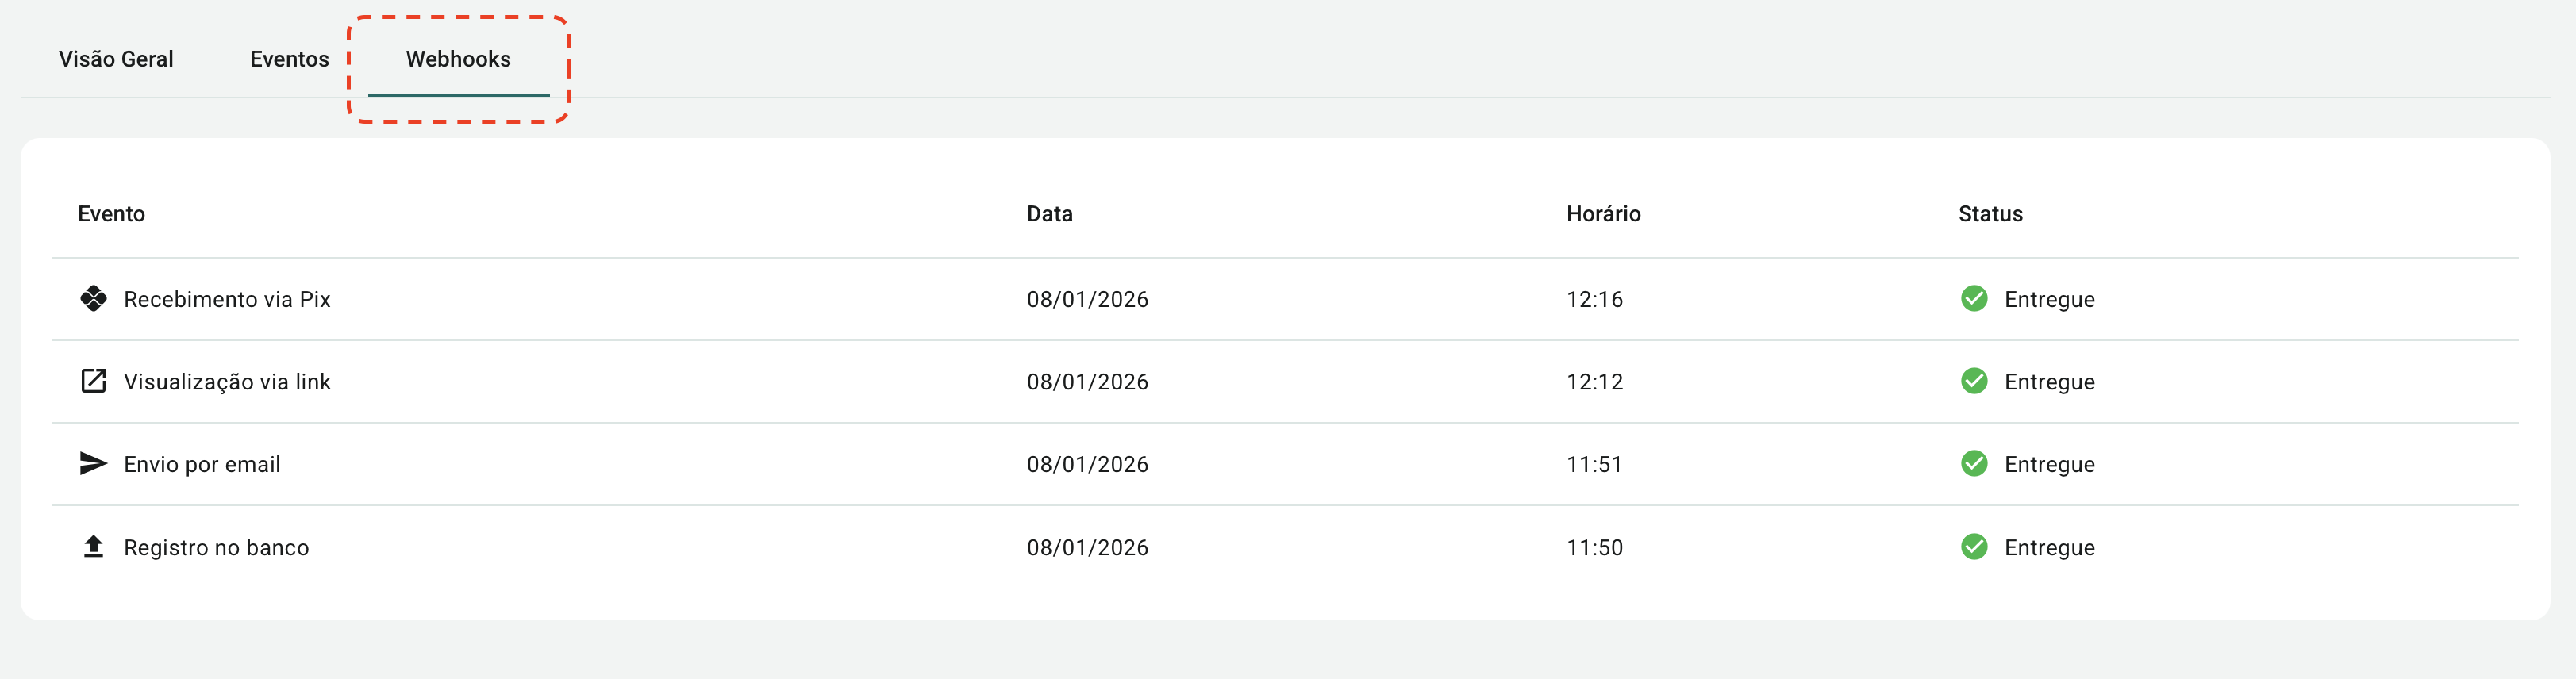
Task: Click the Horário column header
Action: click(1602, 214)
